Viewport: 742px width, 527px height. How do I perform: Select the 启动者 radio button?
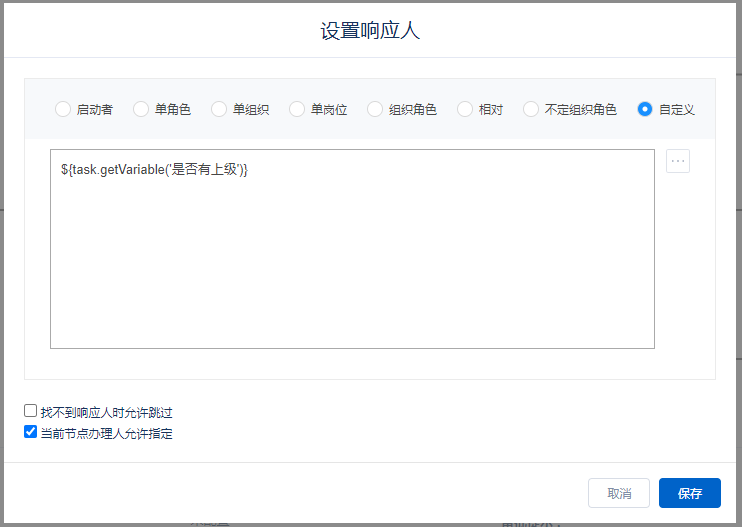[x=63, y=109]
